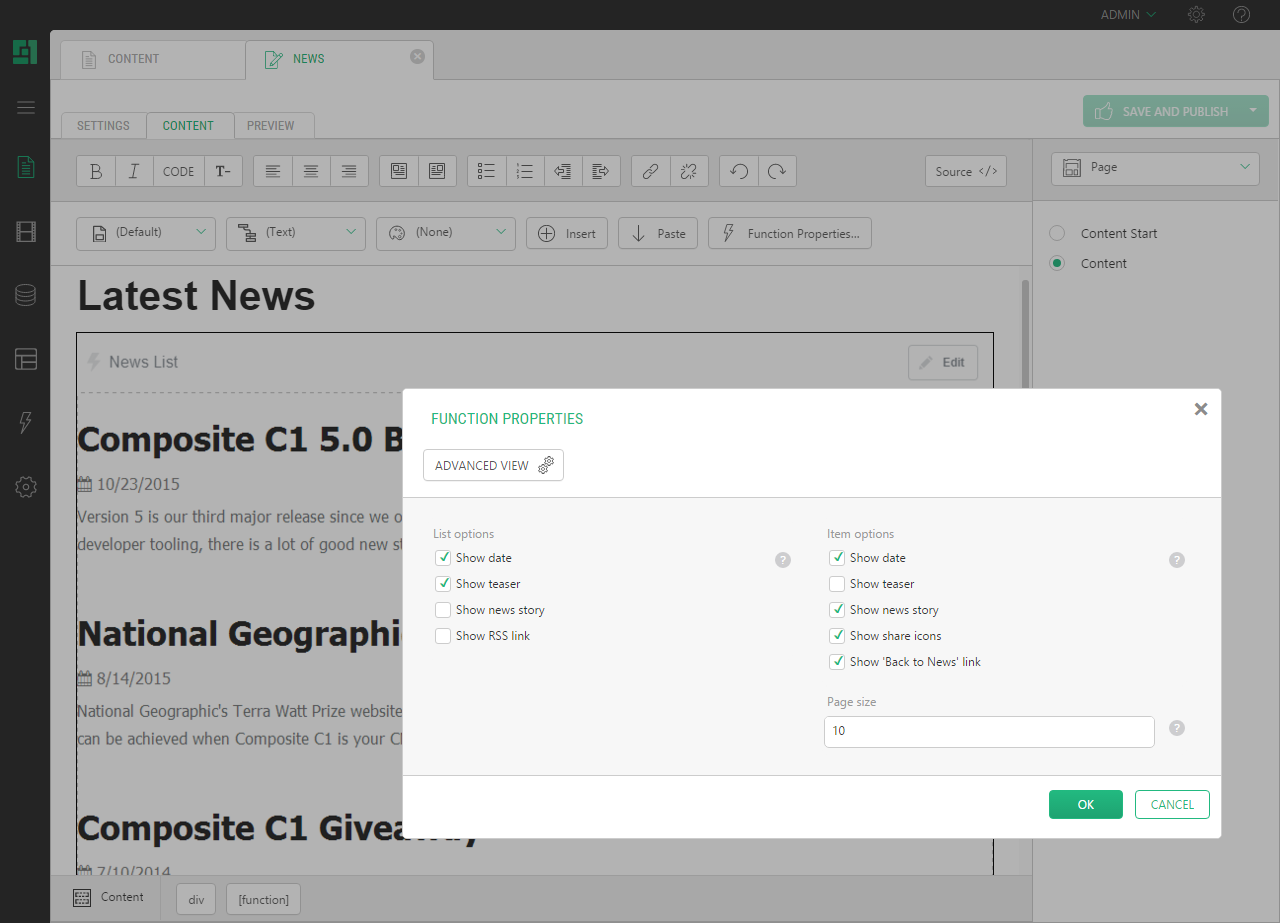Click help icon beside Page size

1177,728
